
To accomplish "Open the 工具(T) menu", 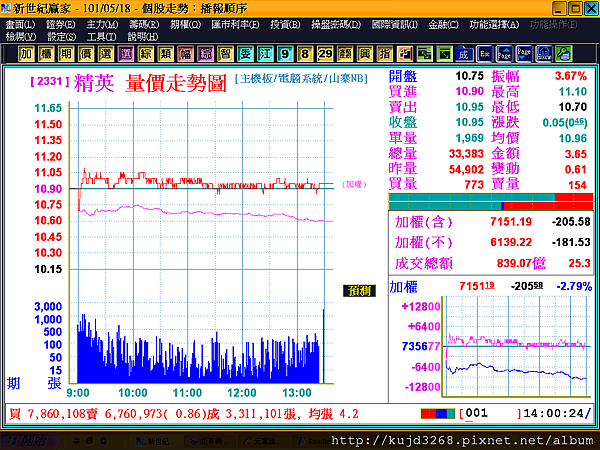I will [101, 37].
